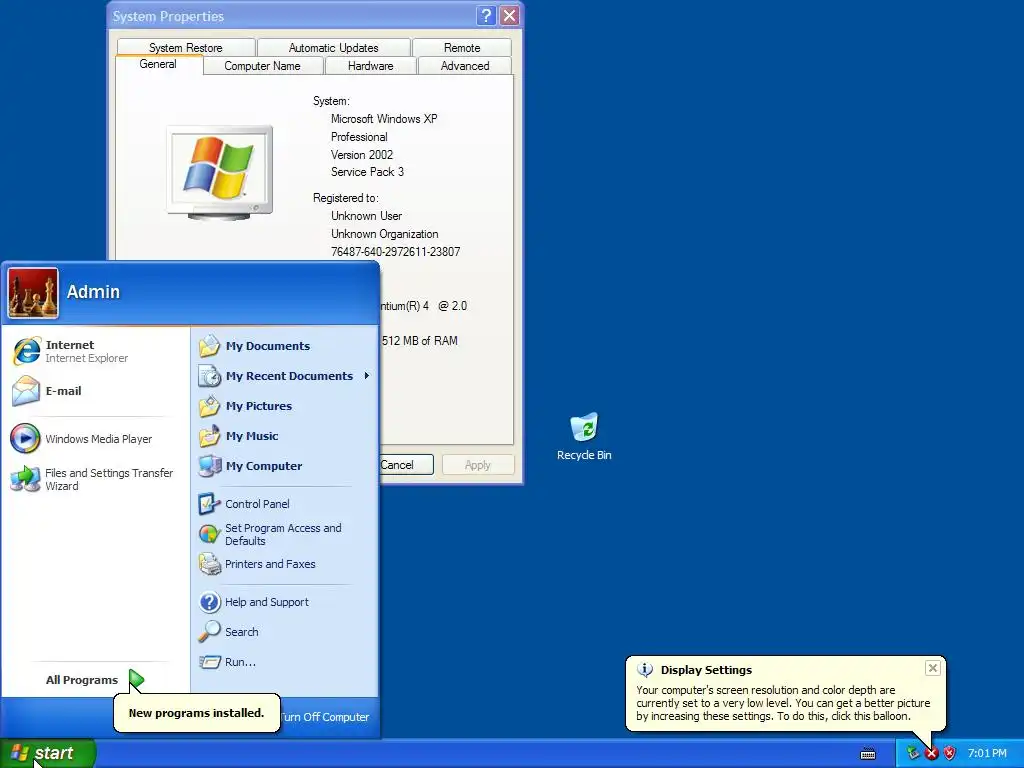1024x768 pixels.
Task: Click Help and Support question icon
Action: coord(210,602)
